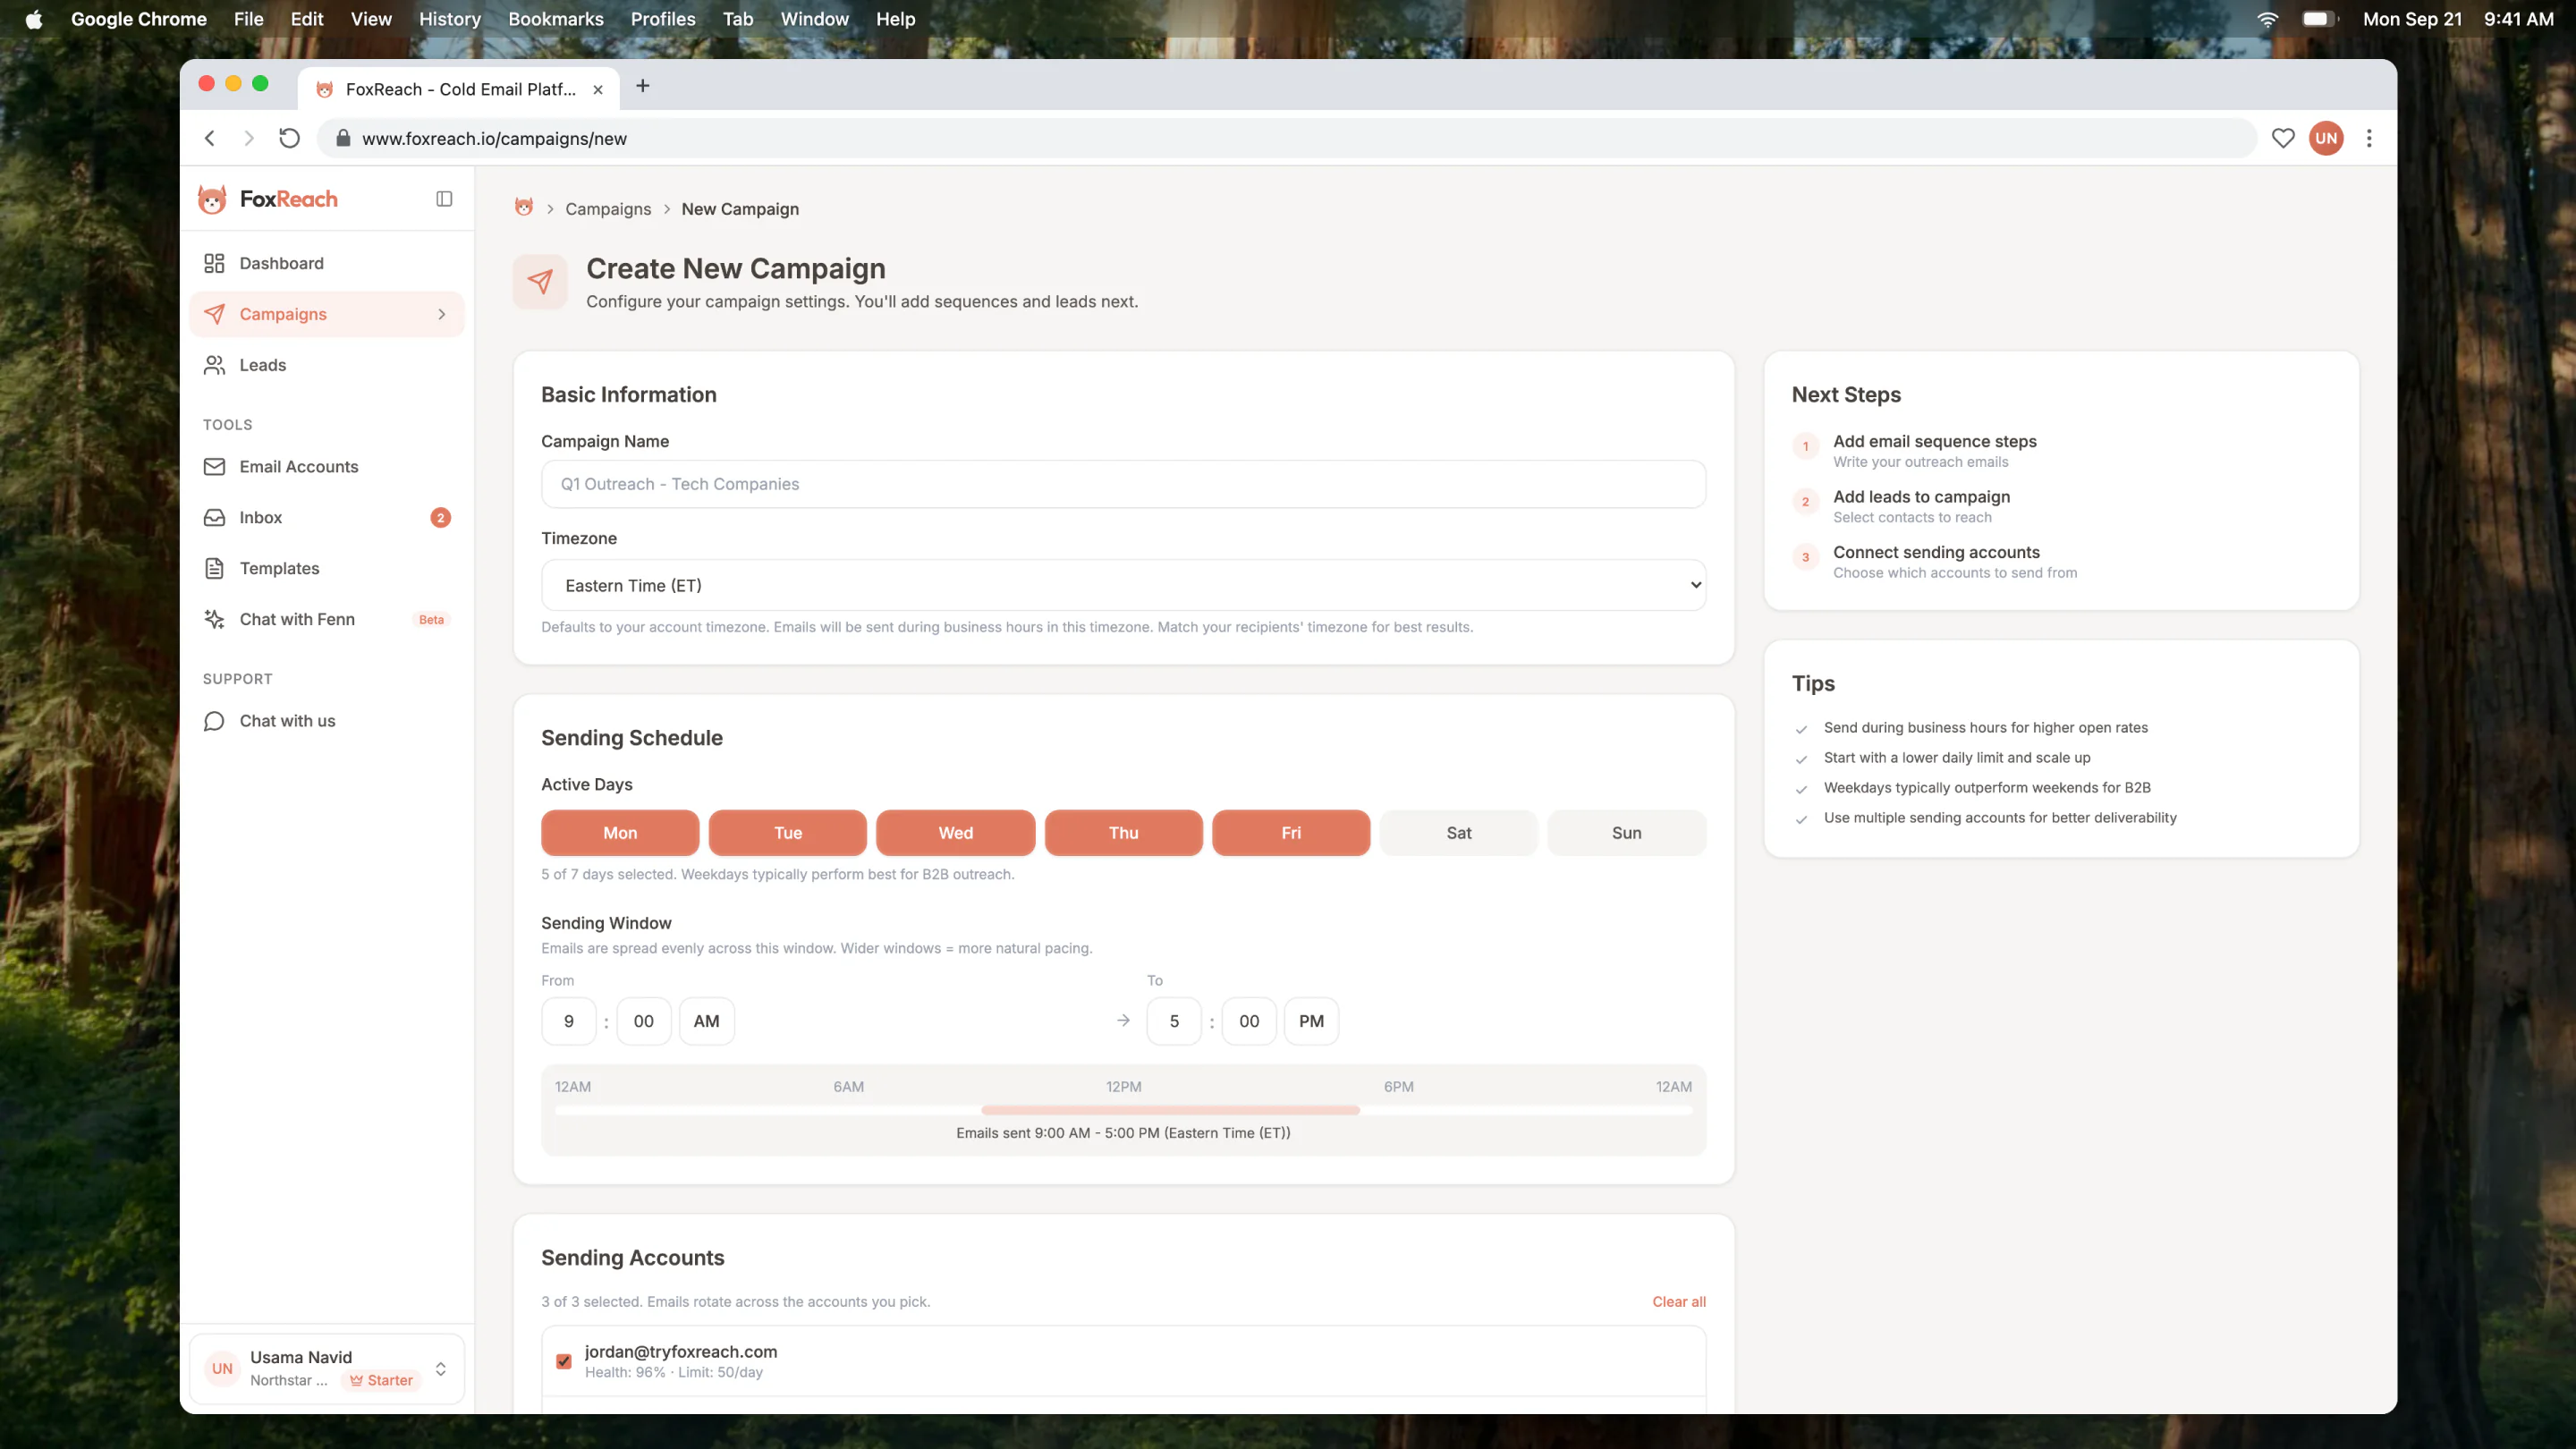Click the Inbox unread badge showing 2
The width and height of the screenshot is (2576, 1449).
coord(440,518)
